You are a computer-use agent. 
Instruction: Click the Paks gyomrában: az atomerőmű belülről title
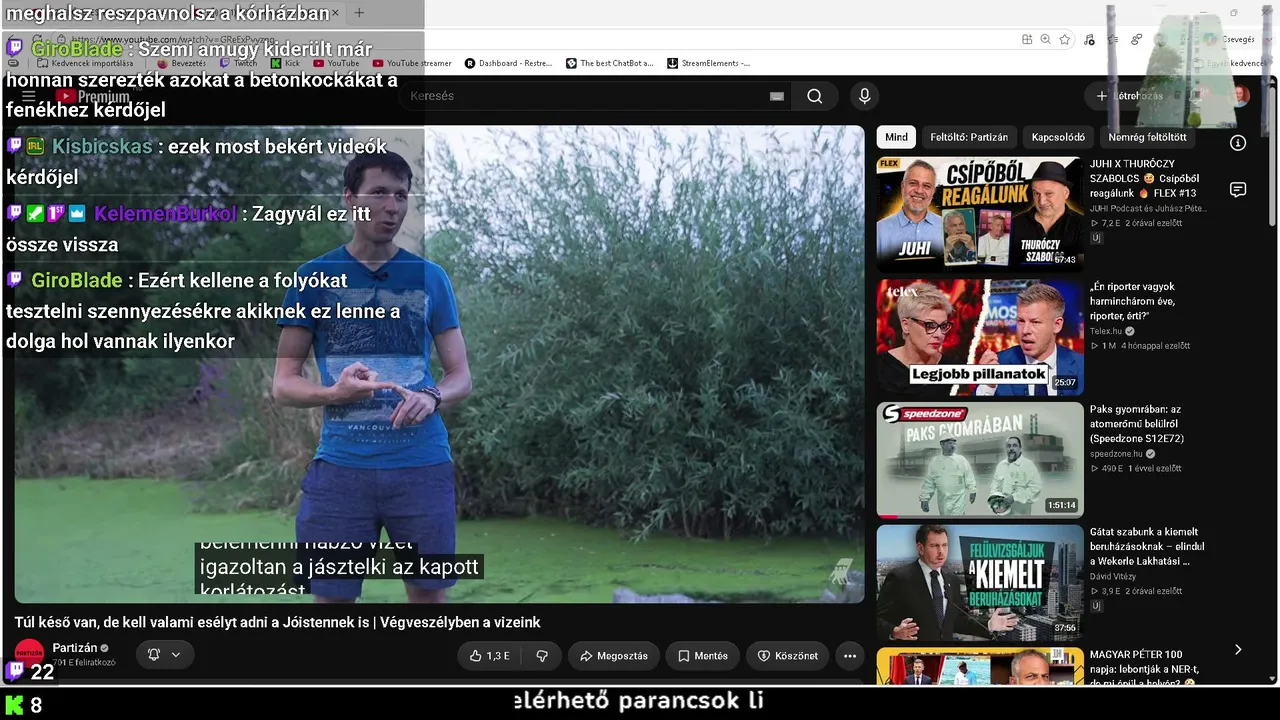[1136, 424]
